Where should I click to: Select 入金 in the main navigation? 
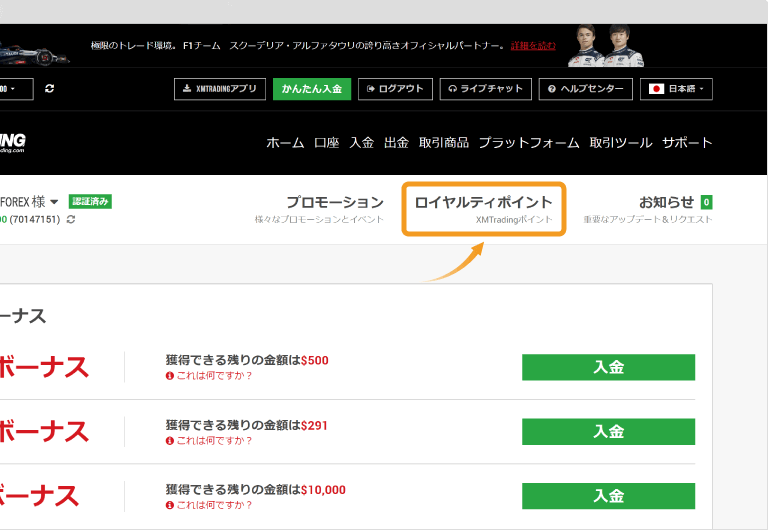(362, 143)
